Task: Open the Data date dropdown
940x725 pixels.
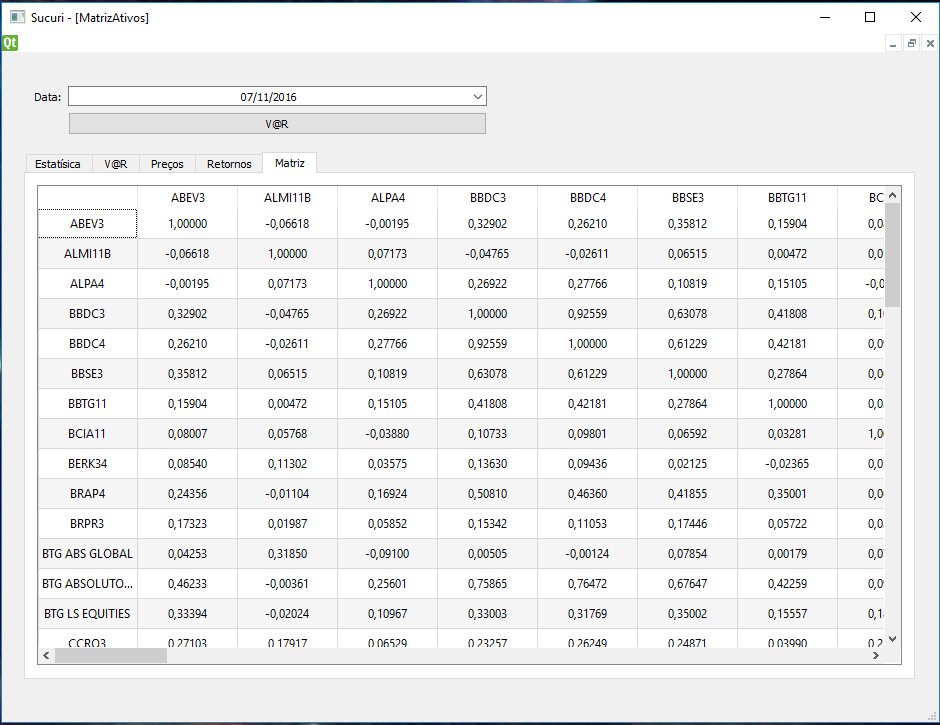Action: pyautogui.click(x=478, y=97)
